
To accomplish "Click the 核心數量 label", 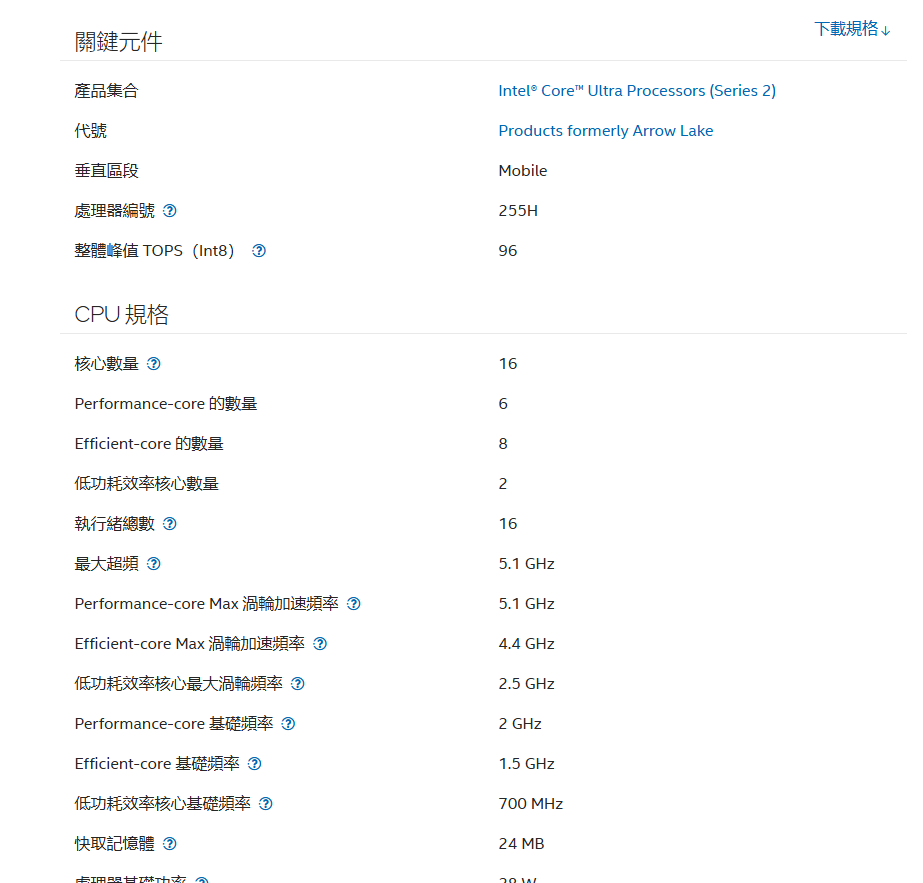I will coord(107,364).
